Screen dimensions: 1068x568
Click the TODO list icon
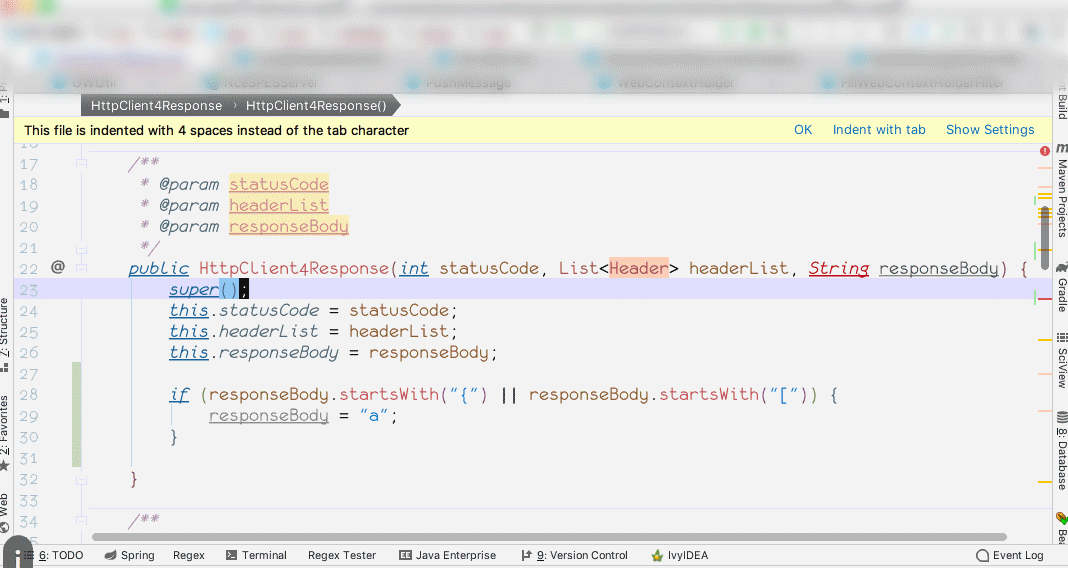(x=28, y=555)
